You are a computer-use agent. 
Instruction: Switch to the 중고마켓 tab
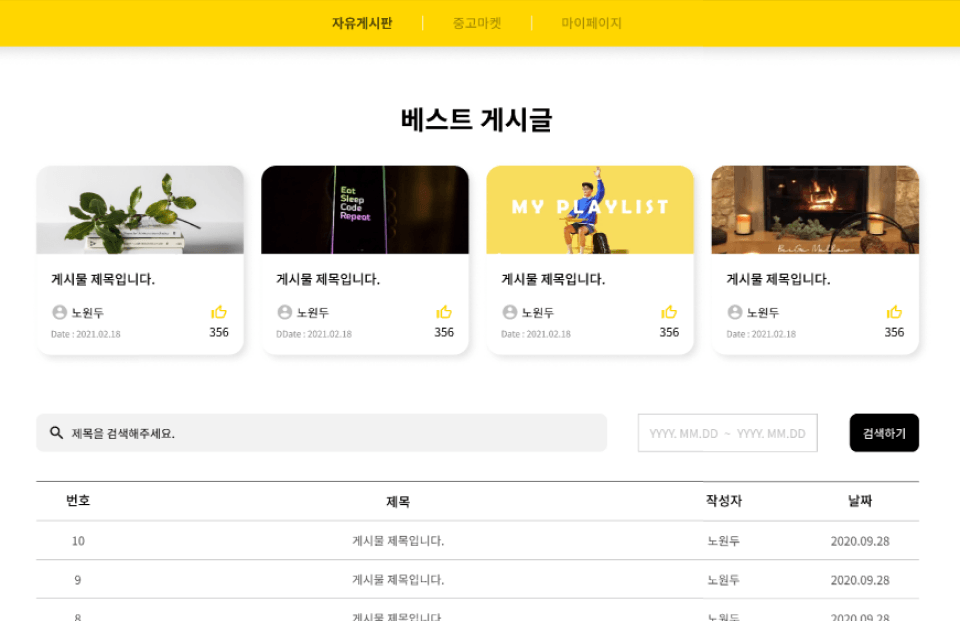pyautogui.click(x=477, y=23)
